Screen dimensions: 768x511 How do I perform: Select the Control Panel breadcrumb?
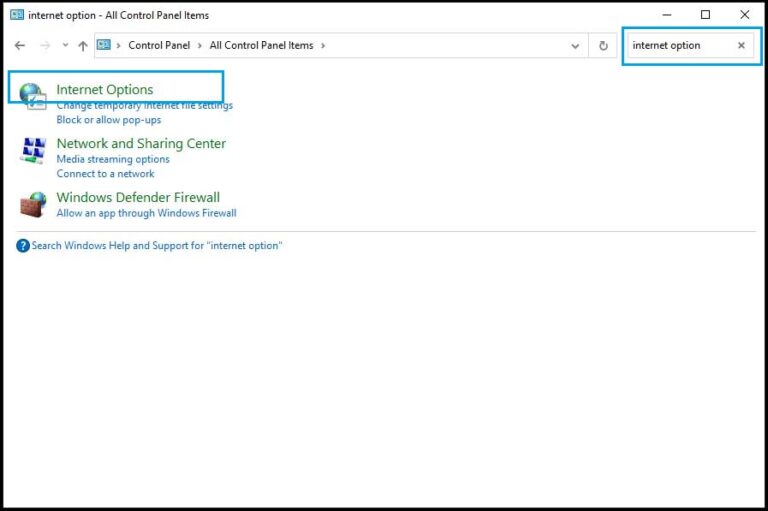tap(159, 46)
